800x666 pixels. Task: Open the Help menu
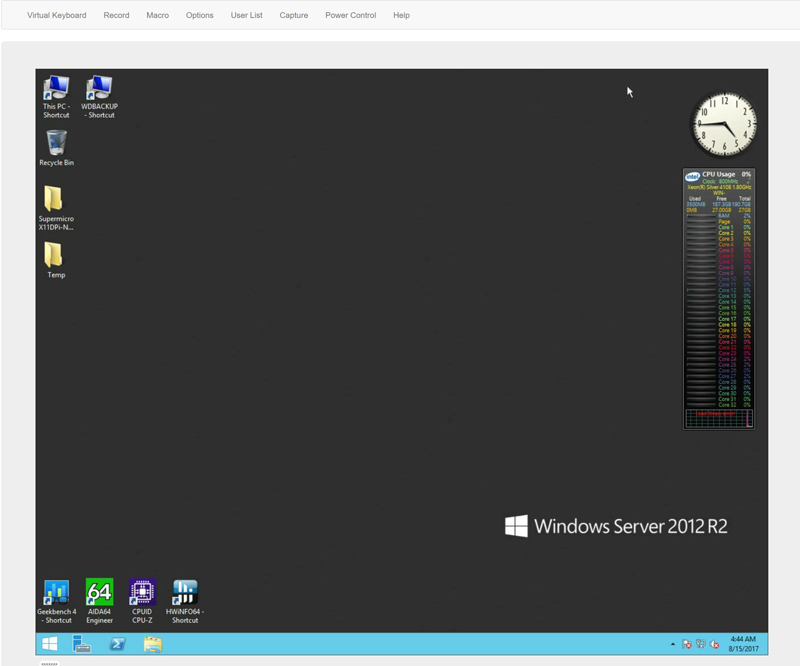tap(402, 15)
